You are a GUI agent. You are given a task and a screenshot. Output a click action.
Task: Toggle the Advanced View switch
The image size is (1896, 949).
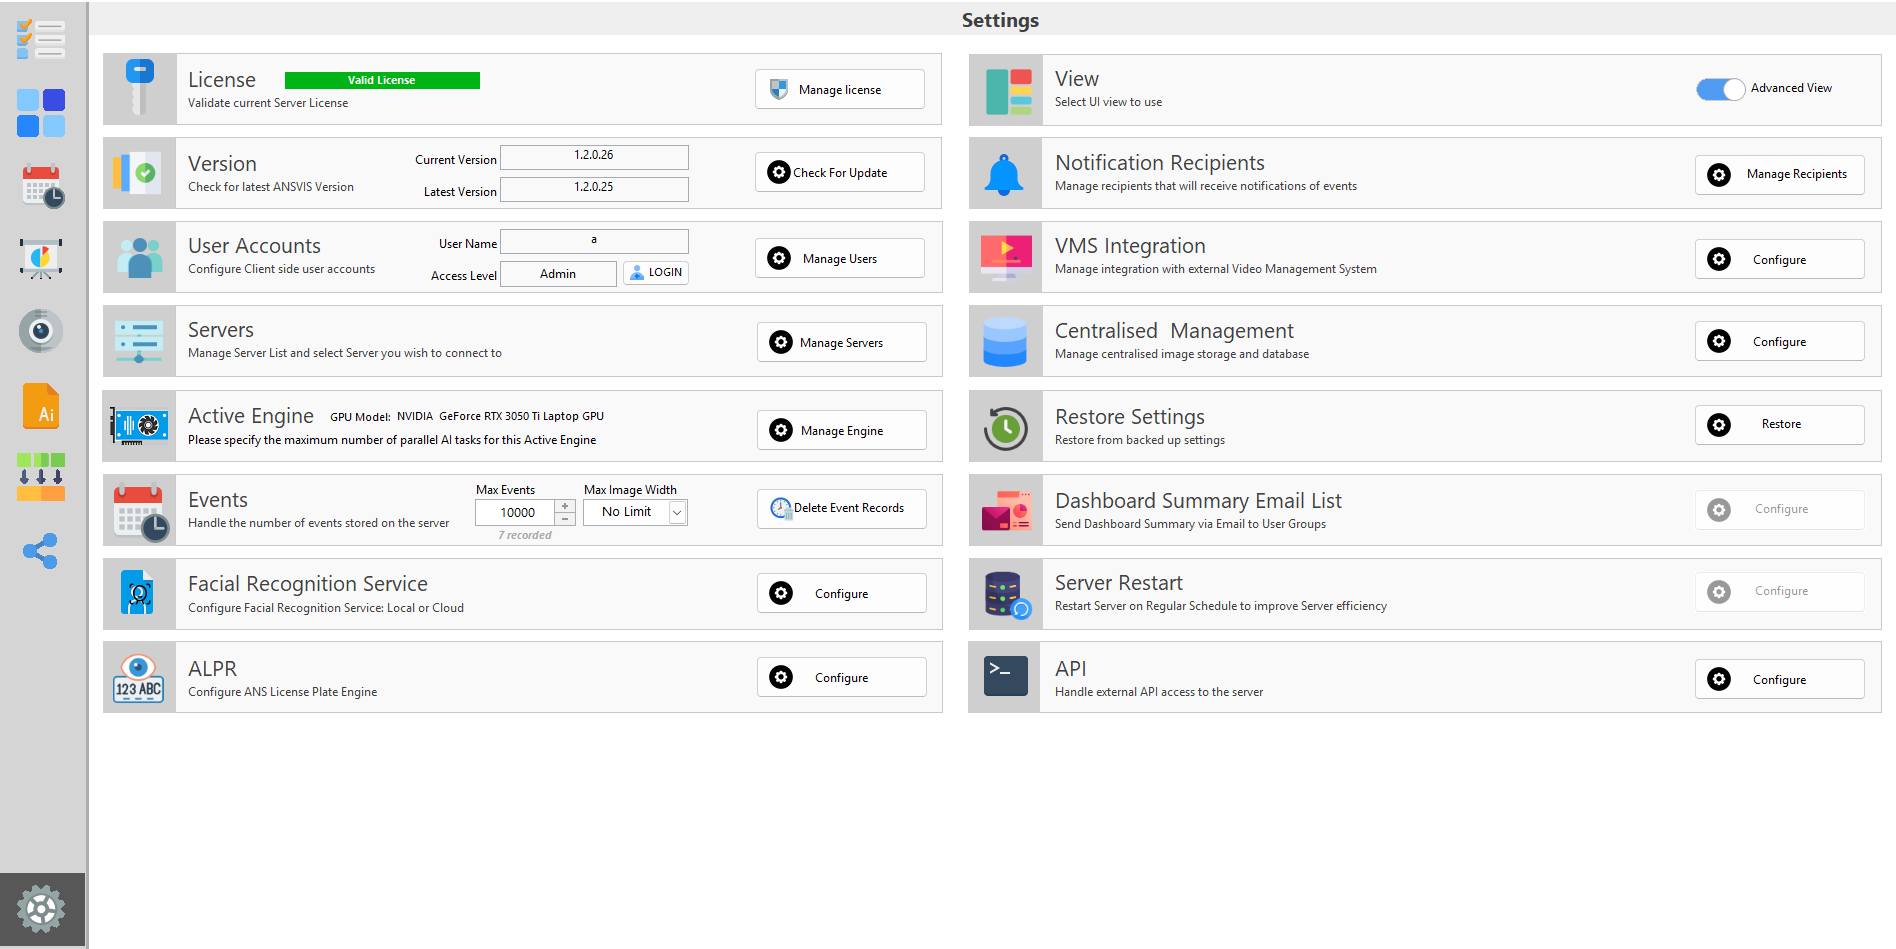[x=1720, y=89]
